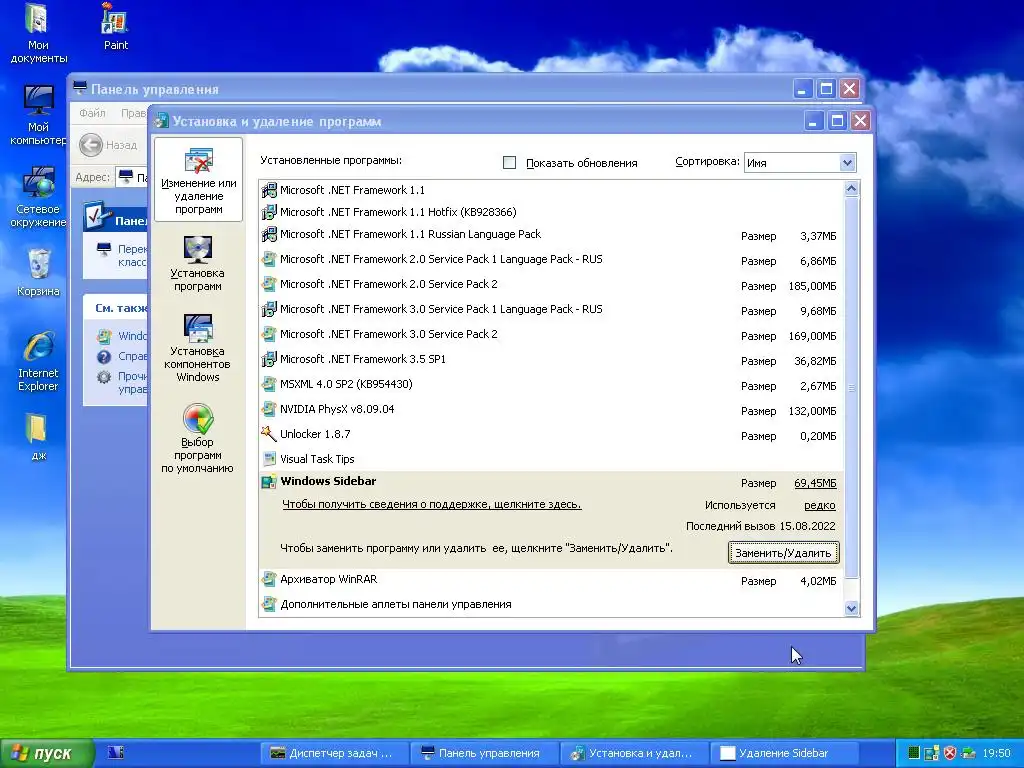This screenshot has height=768, width=1024.
Task: Click the Назад back button in Панель управления
Action: pyautogui.click(x=109, y=145)
